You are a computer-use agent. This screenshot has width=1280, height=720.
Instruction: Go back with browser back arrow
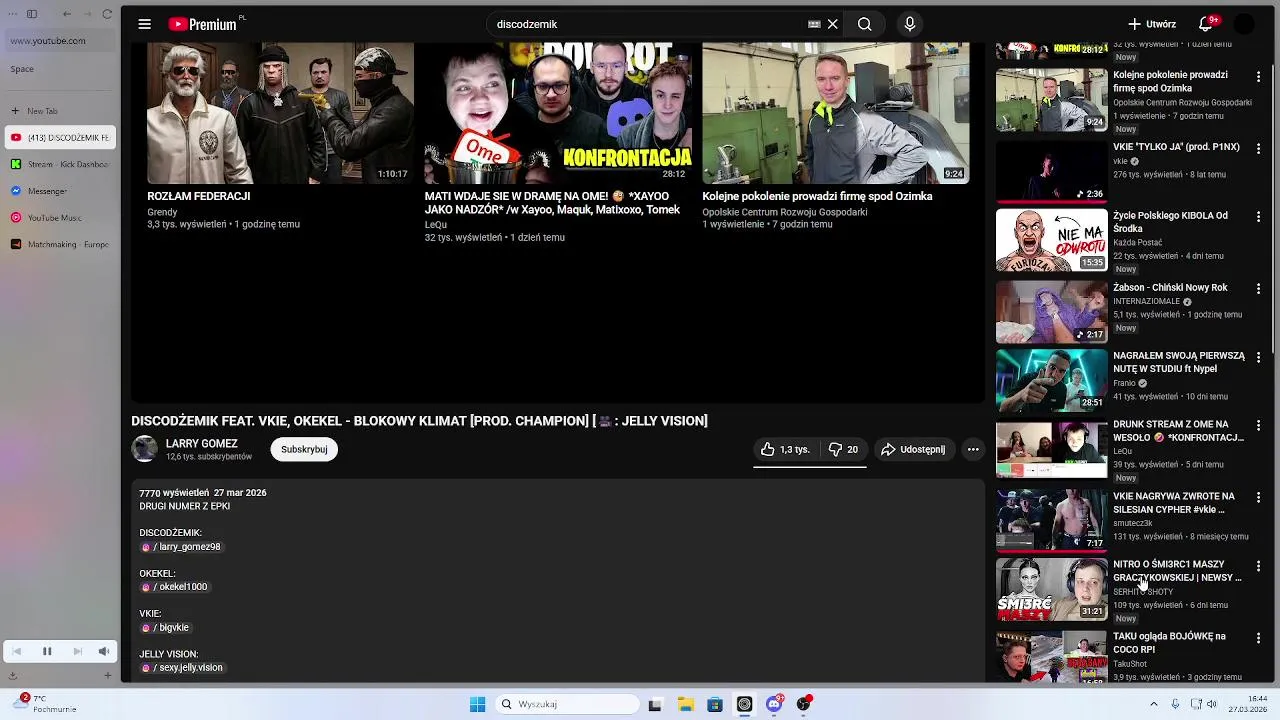67,14
